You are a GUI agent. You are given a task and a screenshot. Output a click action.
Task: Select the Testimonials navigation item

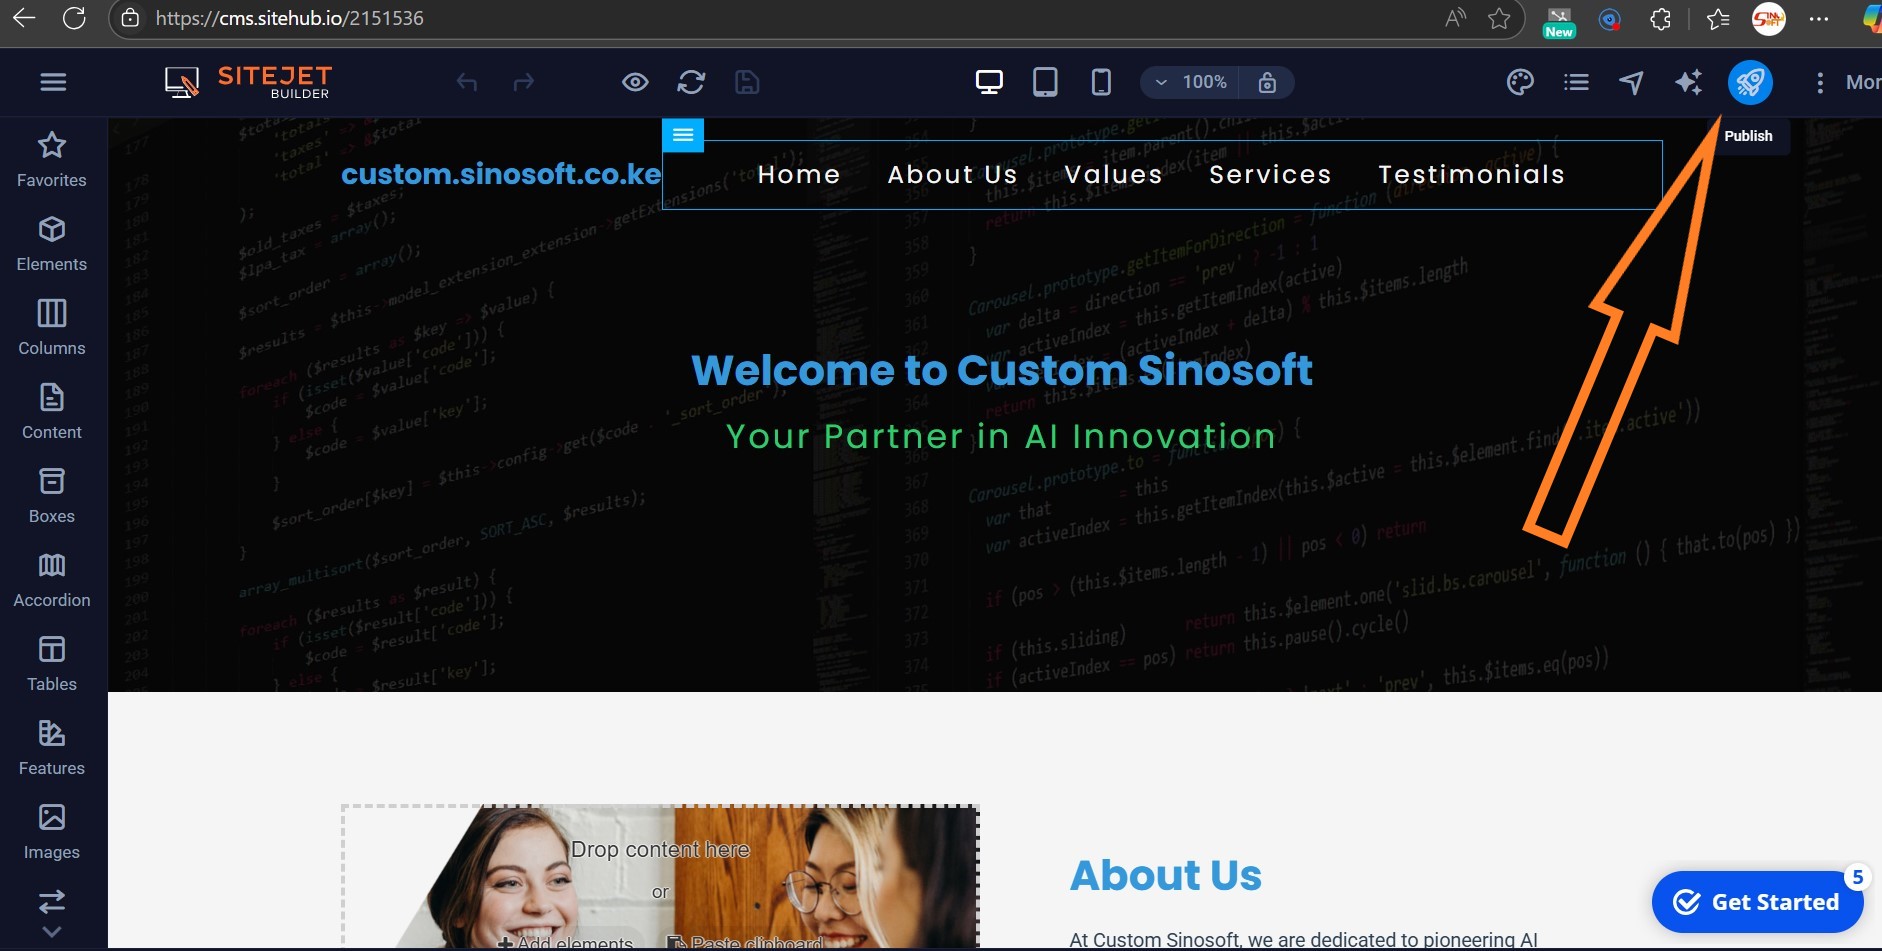click(1471, 174)
